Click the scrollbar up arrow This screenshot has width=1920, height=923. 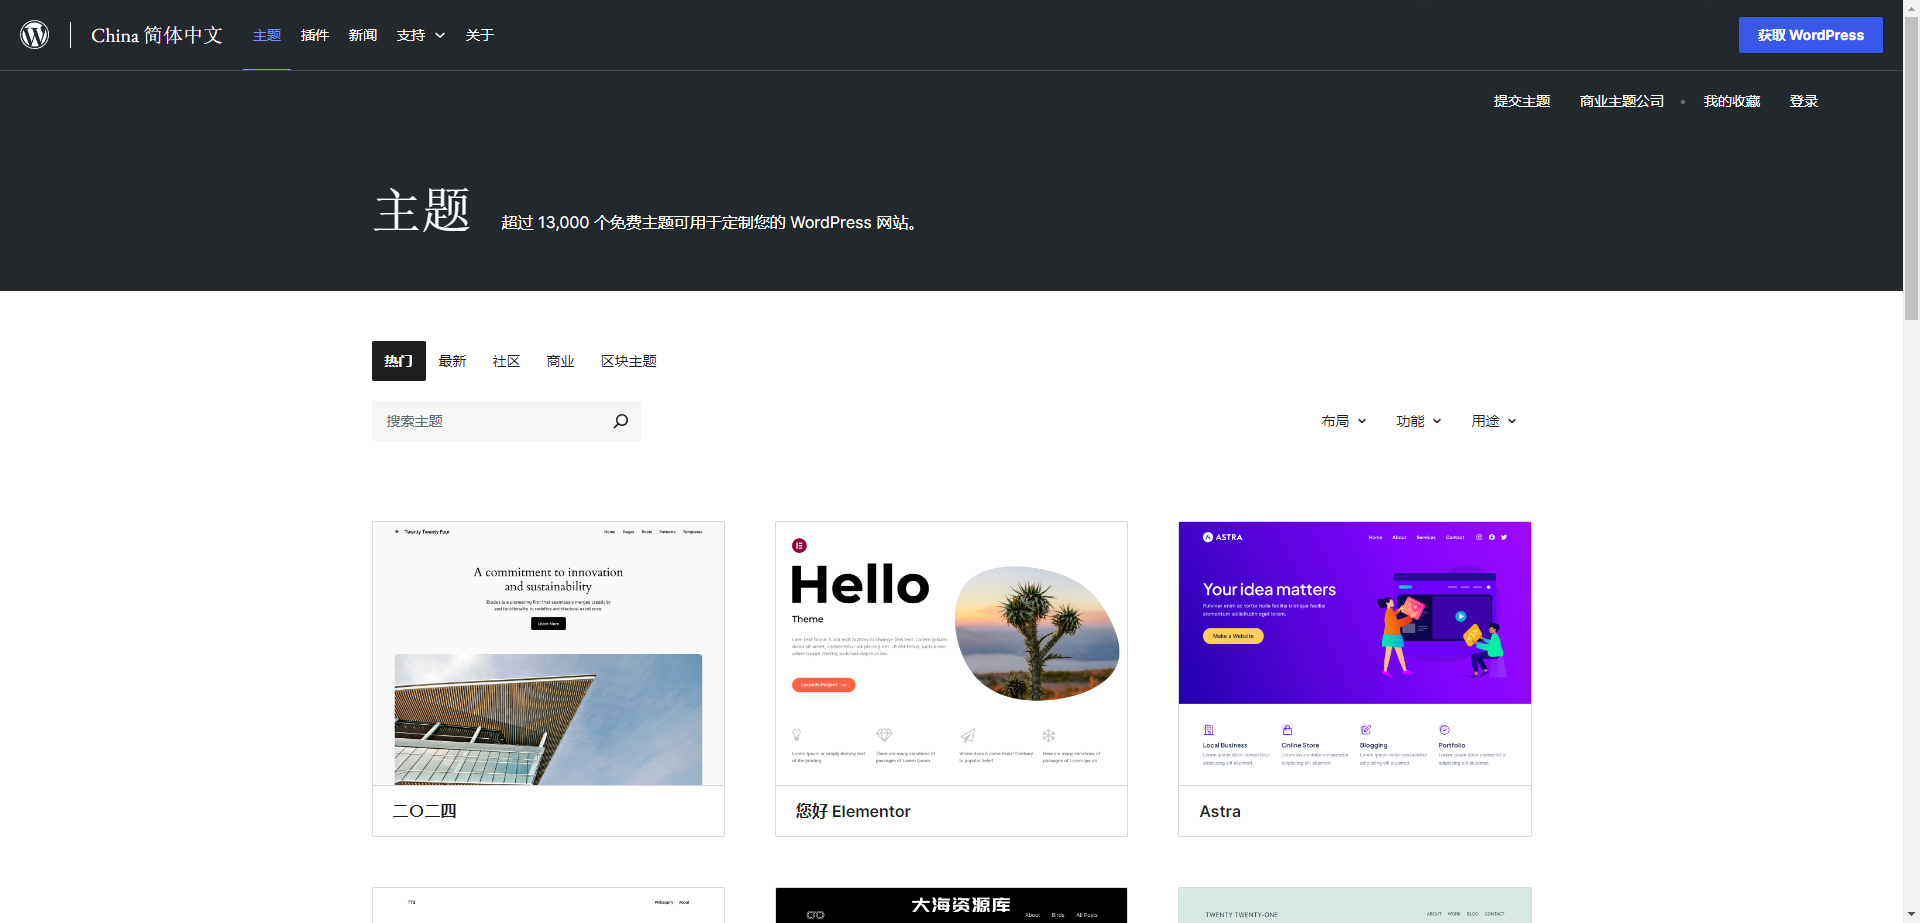coord(1911,7)
